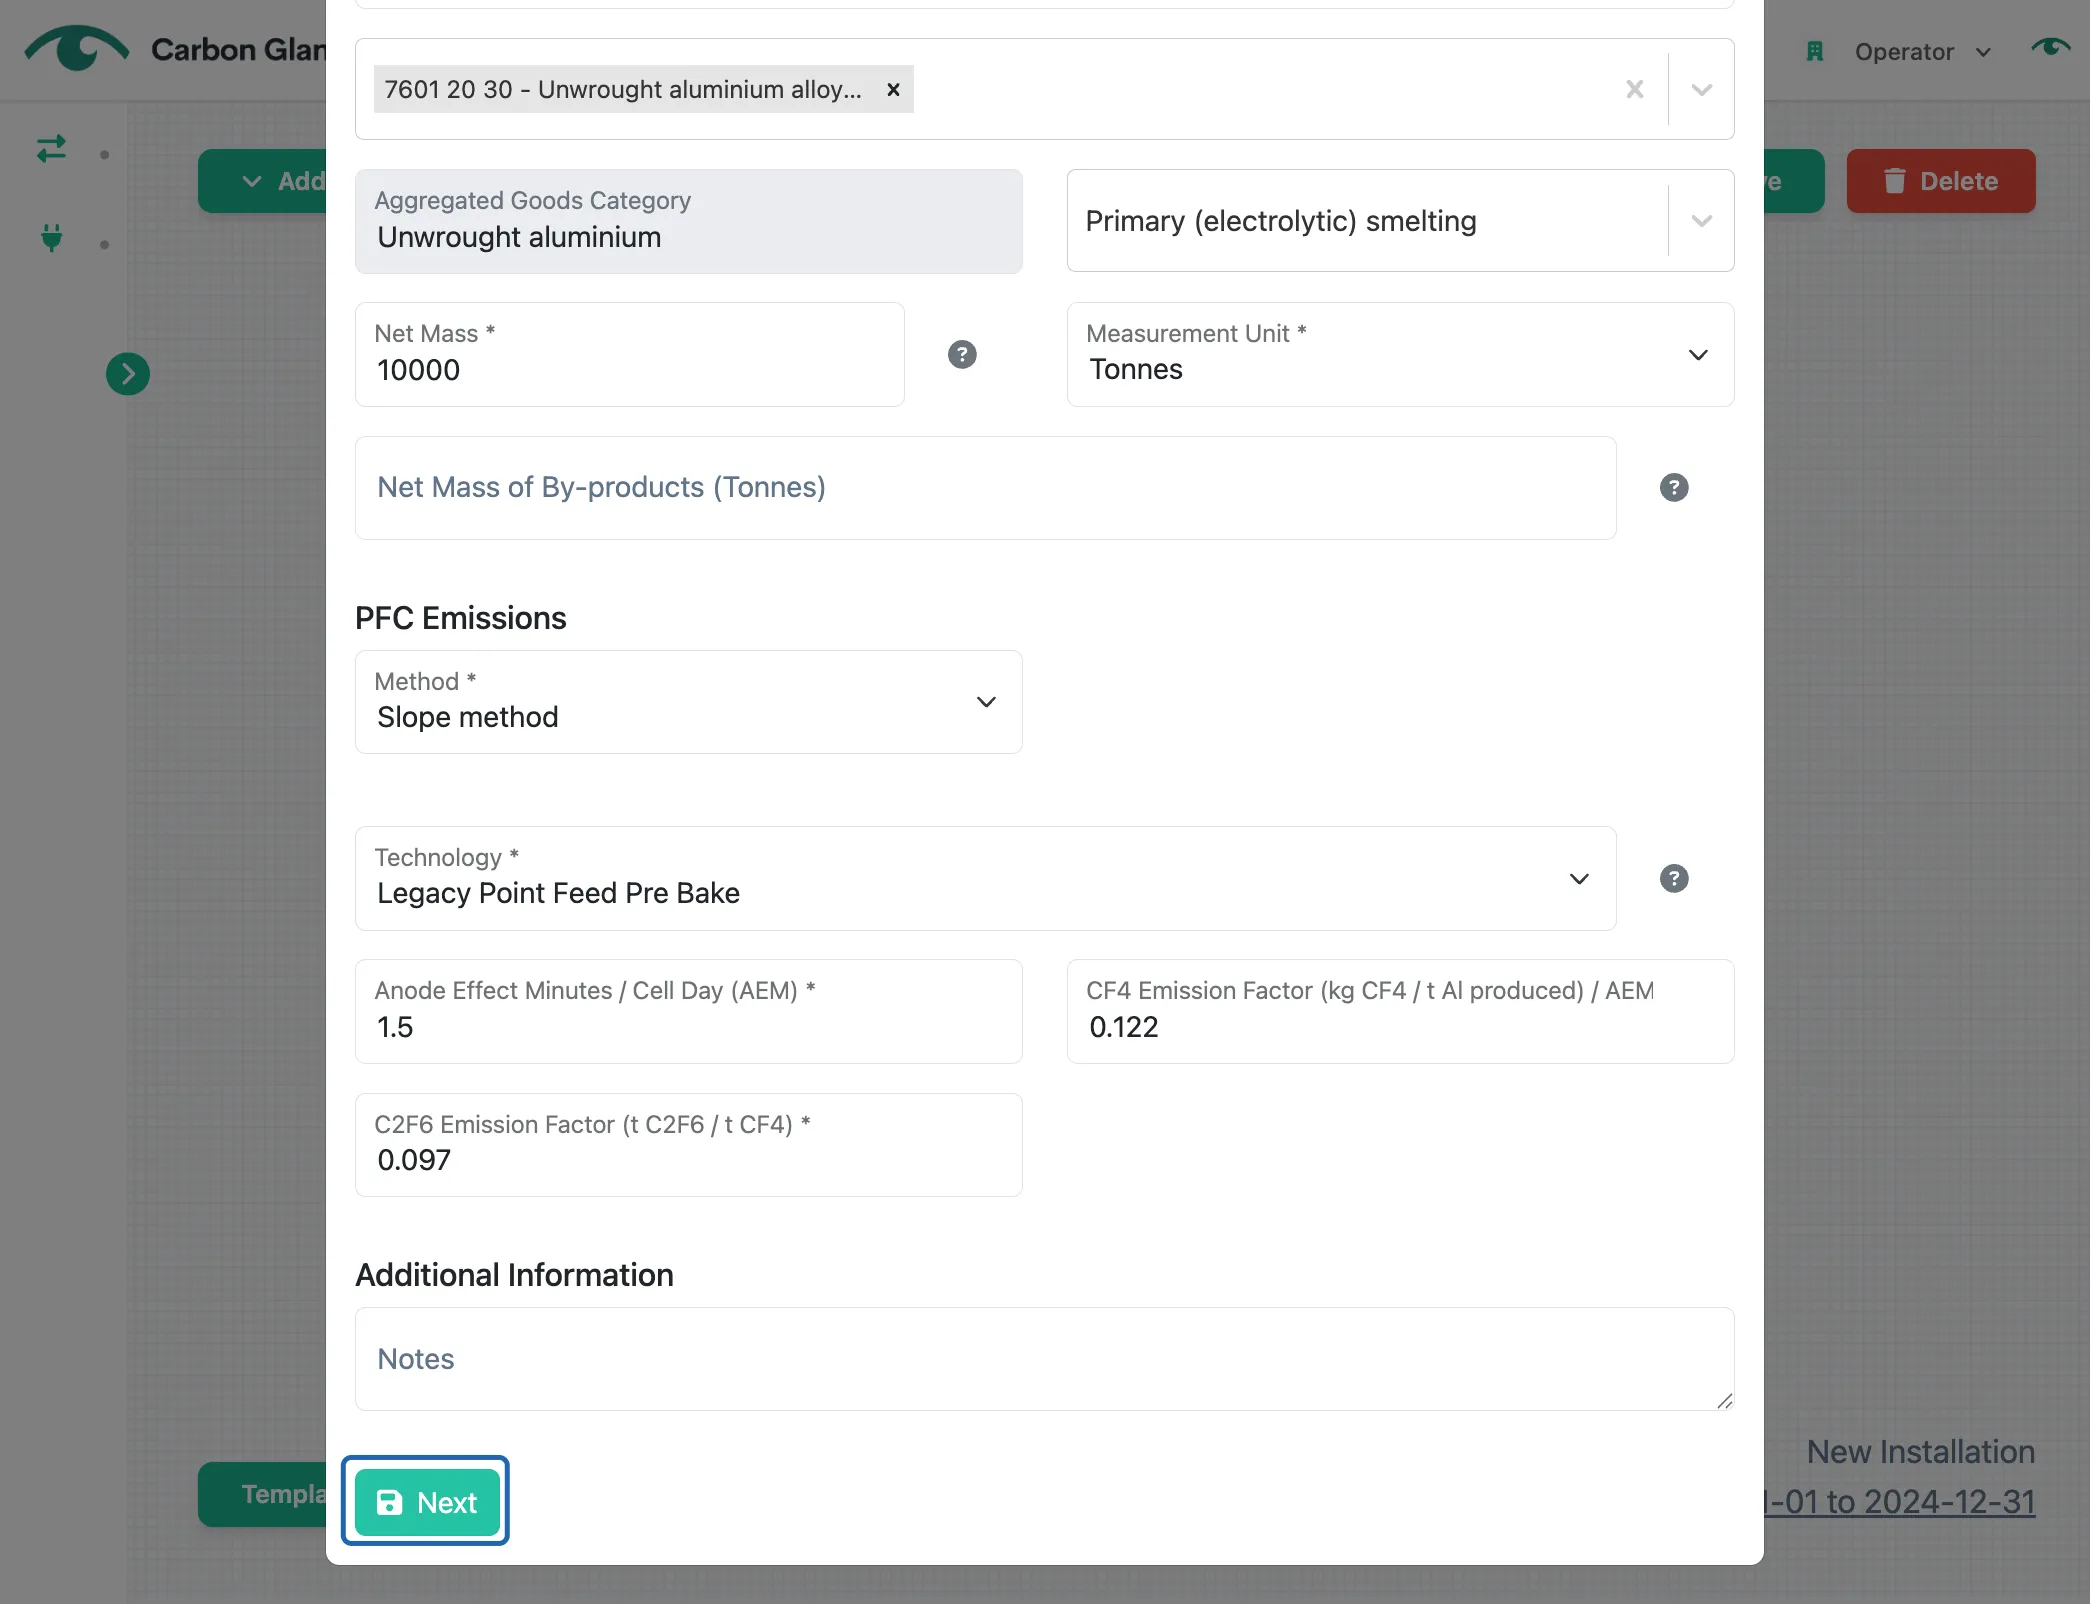Edit the C2F6 Emission Factor field
The width and height of the screenshot is (2090, 1604).
point(688,1145)
